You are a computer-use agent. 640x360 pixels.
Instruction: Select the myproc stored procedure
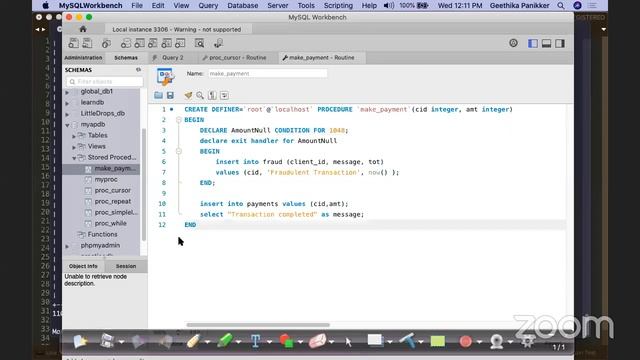pyautogui.click(x=106, y=179)
